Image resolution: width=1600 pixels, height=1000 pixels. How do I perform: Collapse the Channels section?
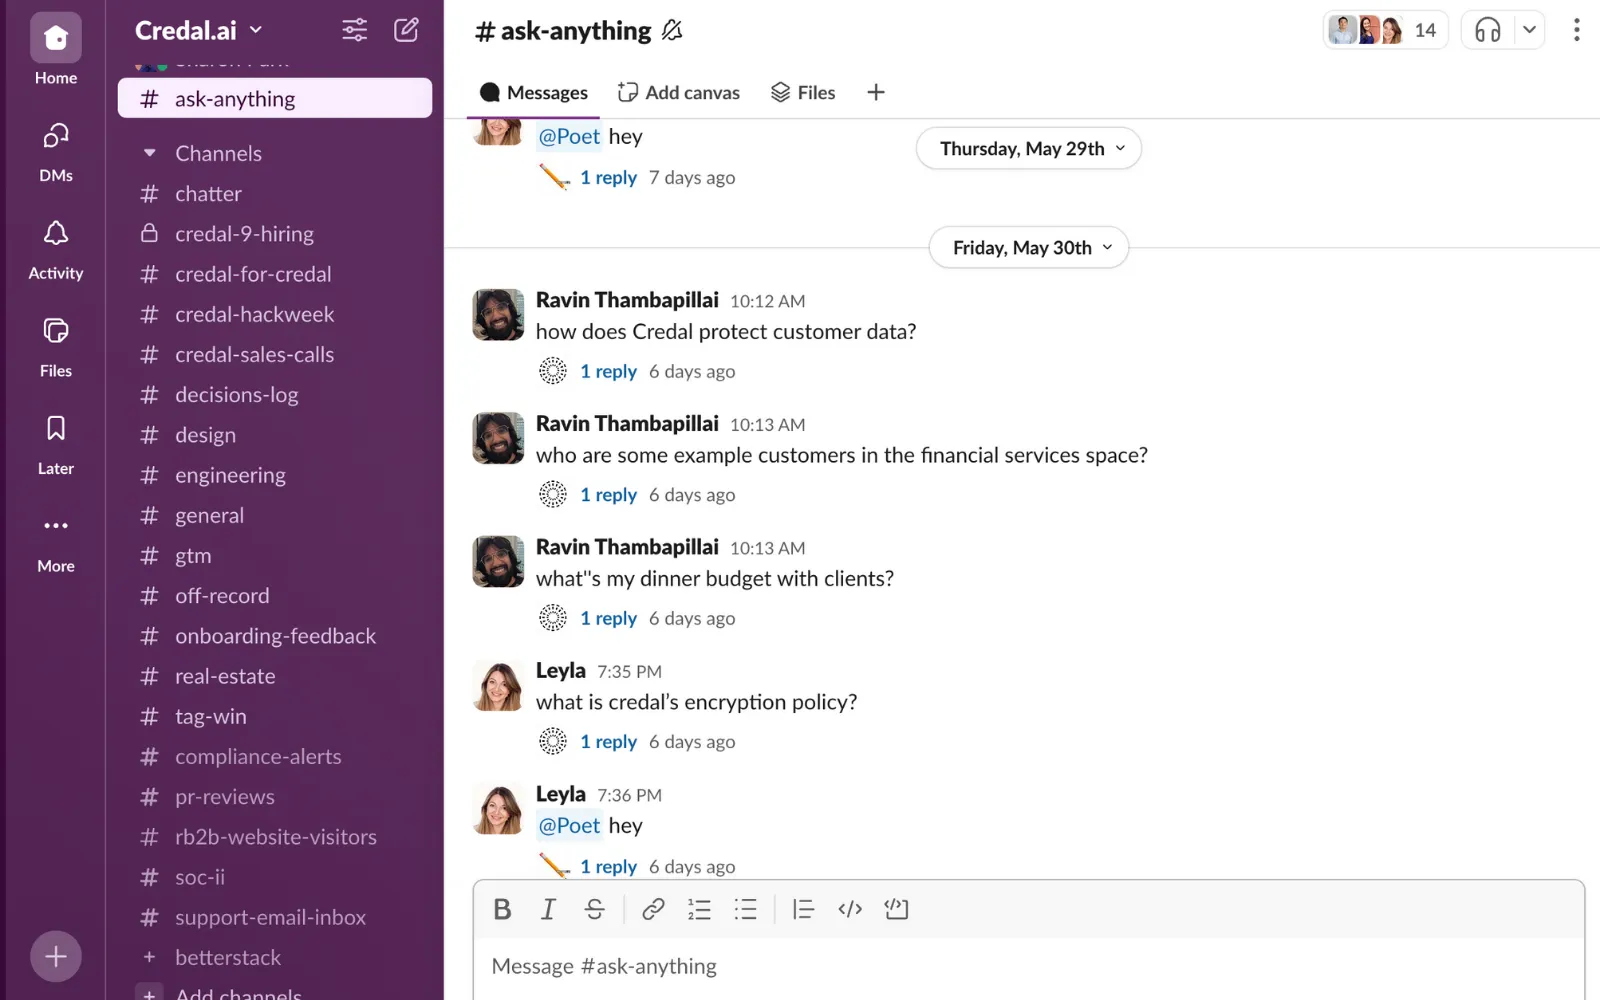150,153
